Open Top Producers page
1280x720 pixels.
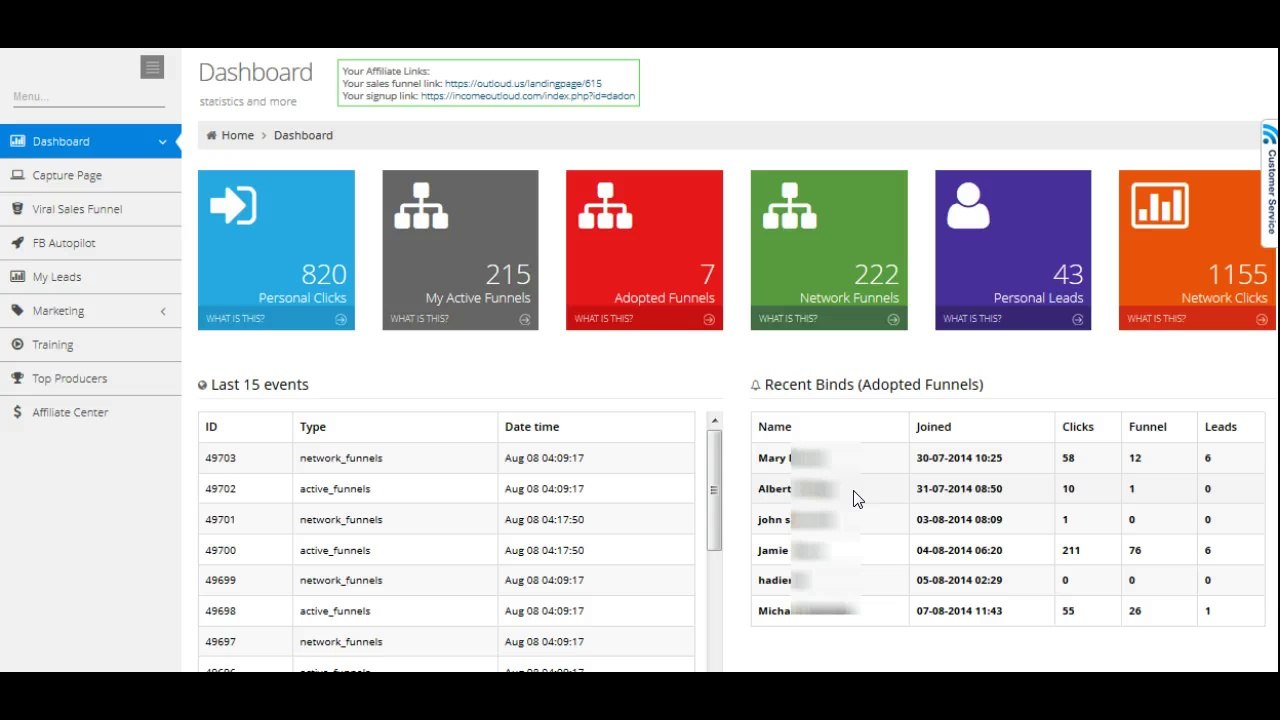tap(90, 378)
